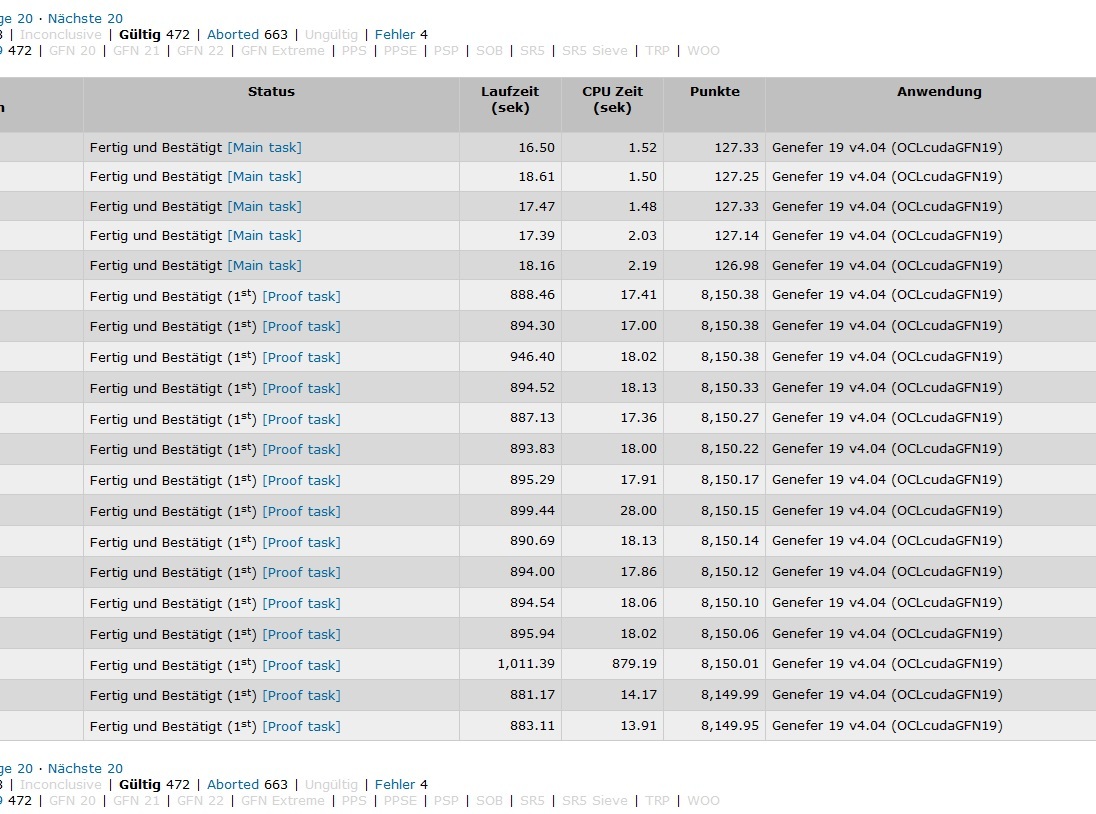Open 'Proof task' link for 888.46 sec row
1096x814 pixels.
[x=301, y=296]
